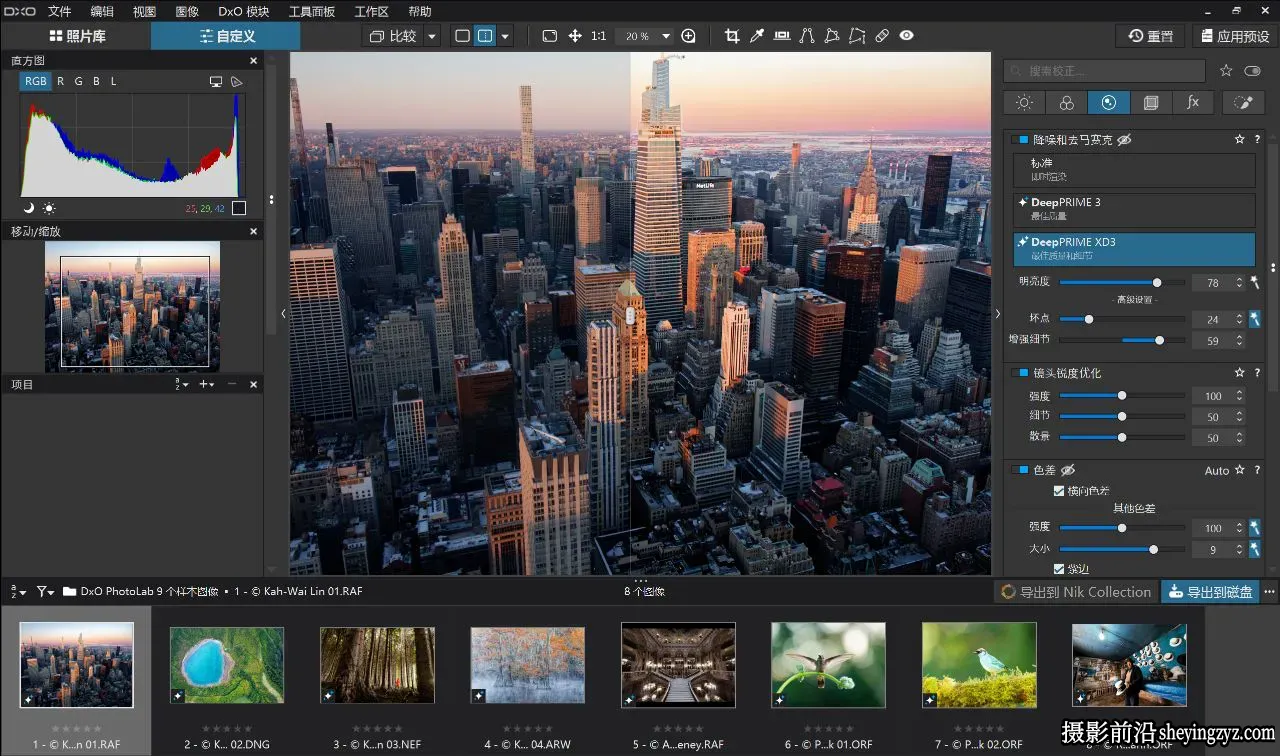
Task: Adjust the lens sharpness 强度 slider
Action: pos(1121,396)
